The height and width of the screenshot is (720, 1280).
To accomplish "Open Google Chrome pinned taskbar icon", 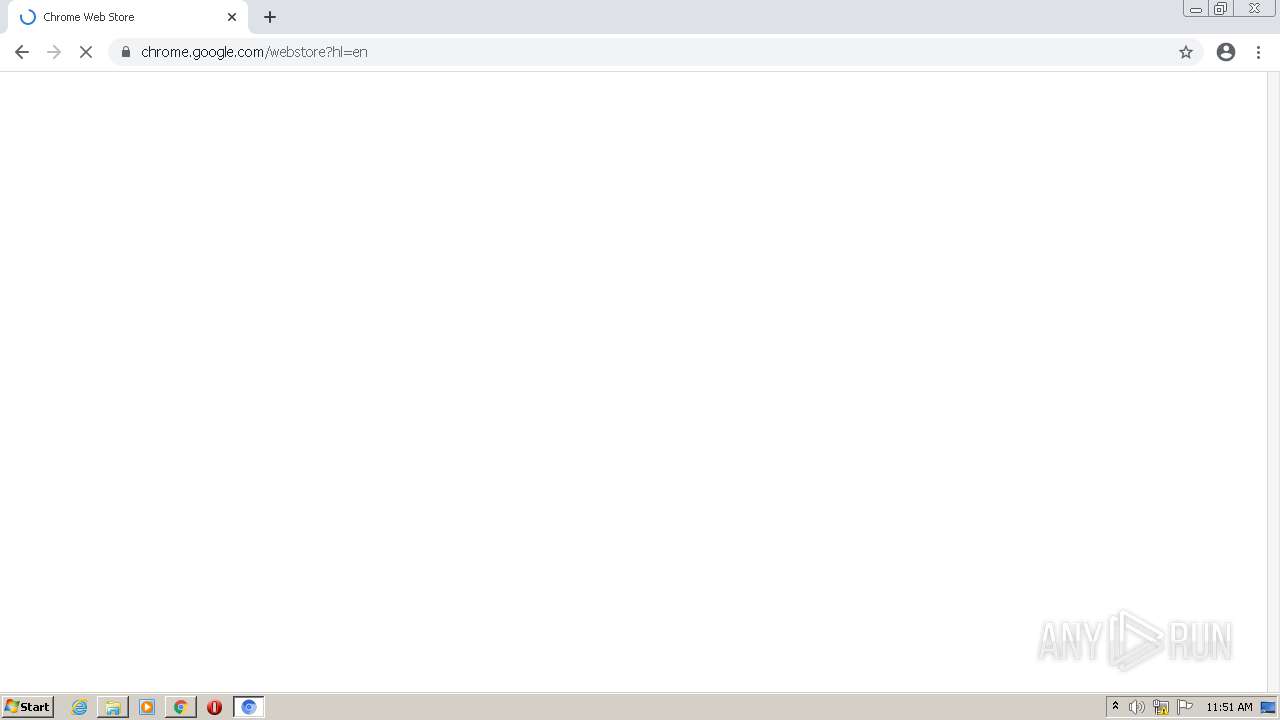I will coord(180,707).
